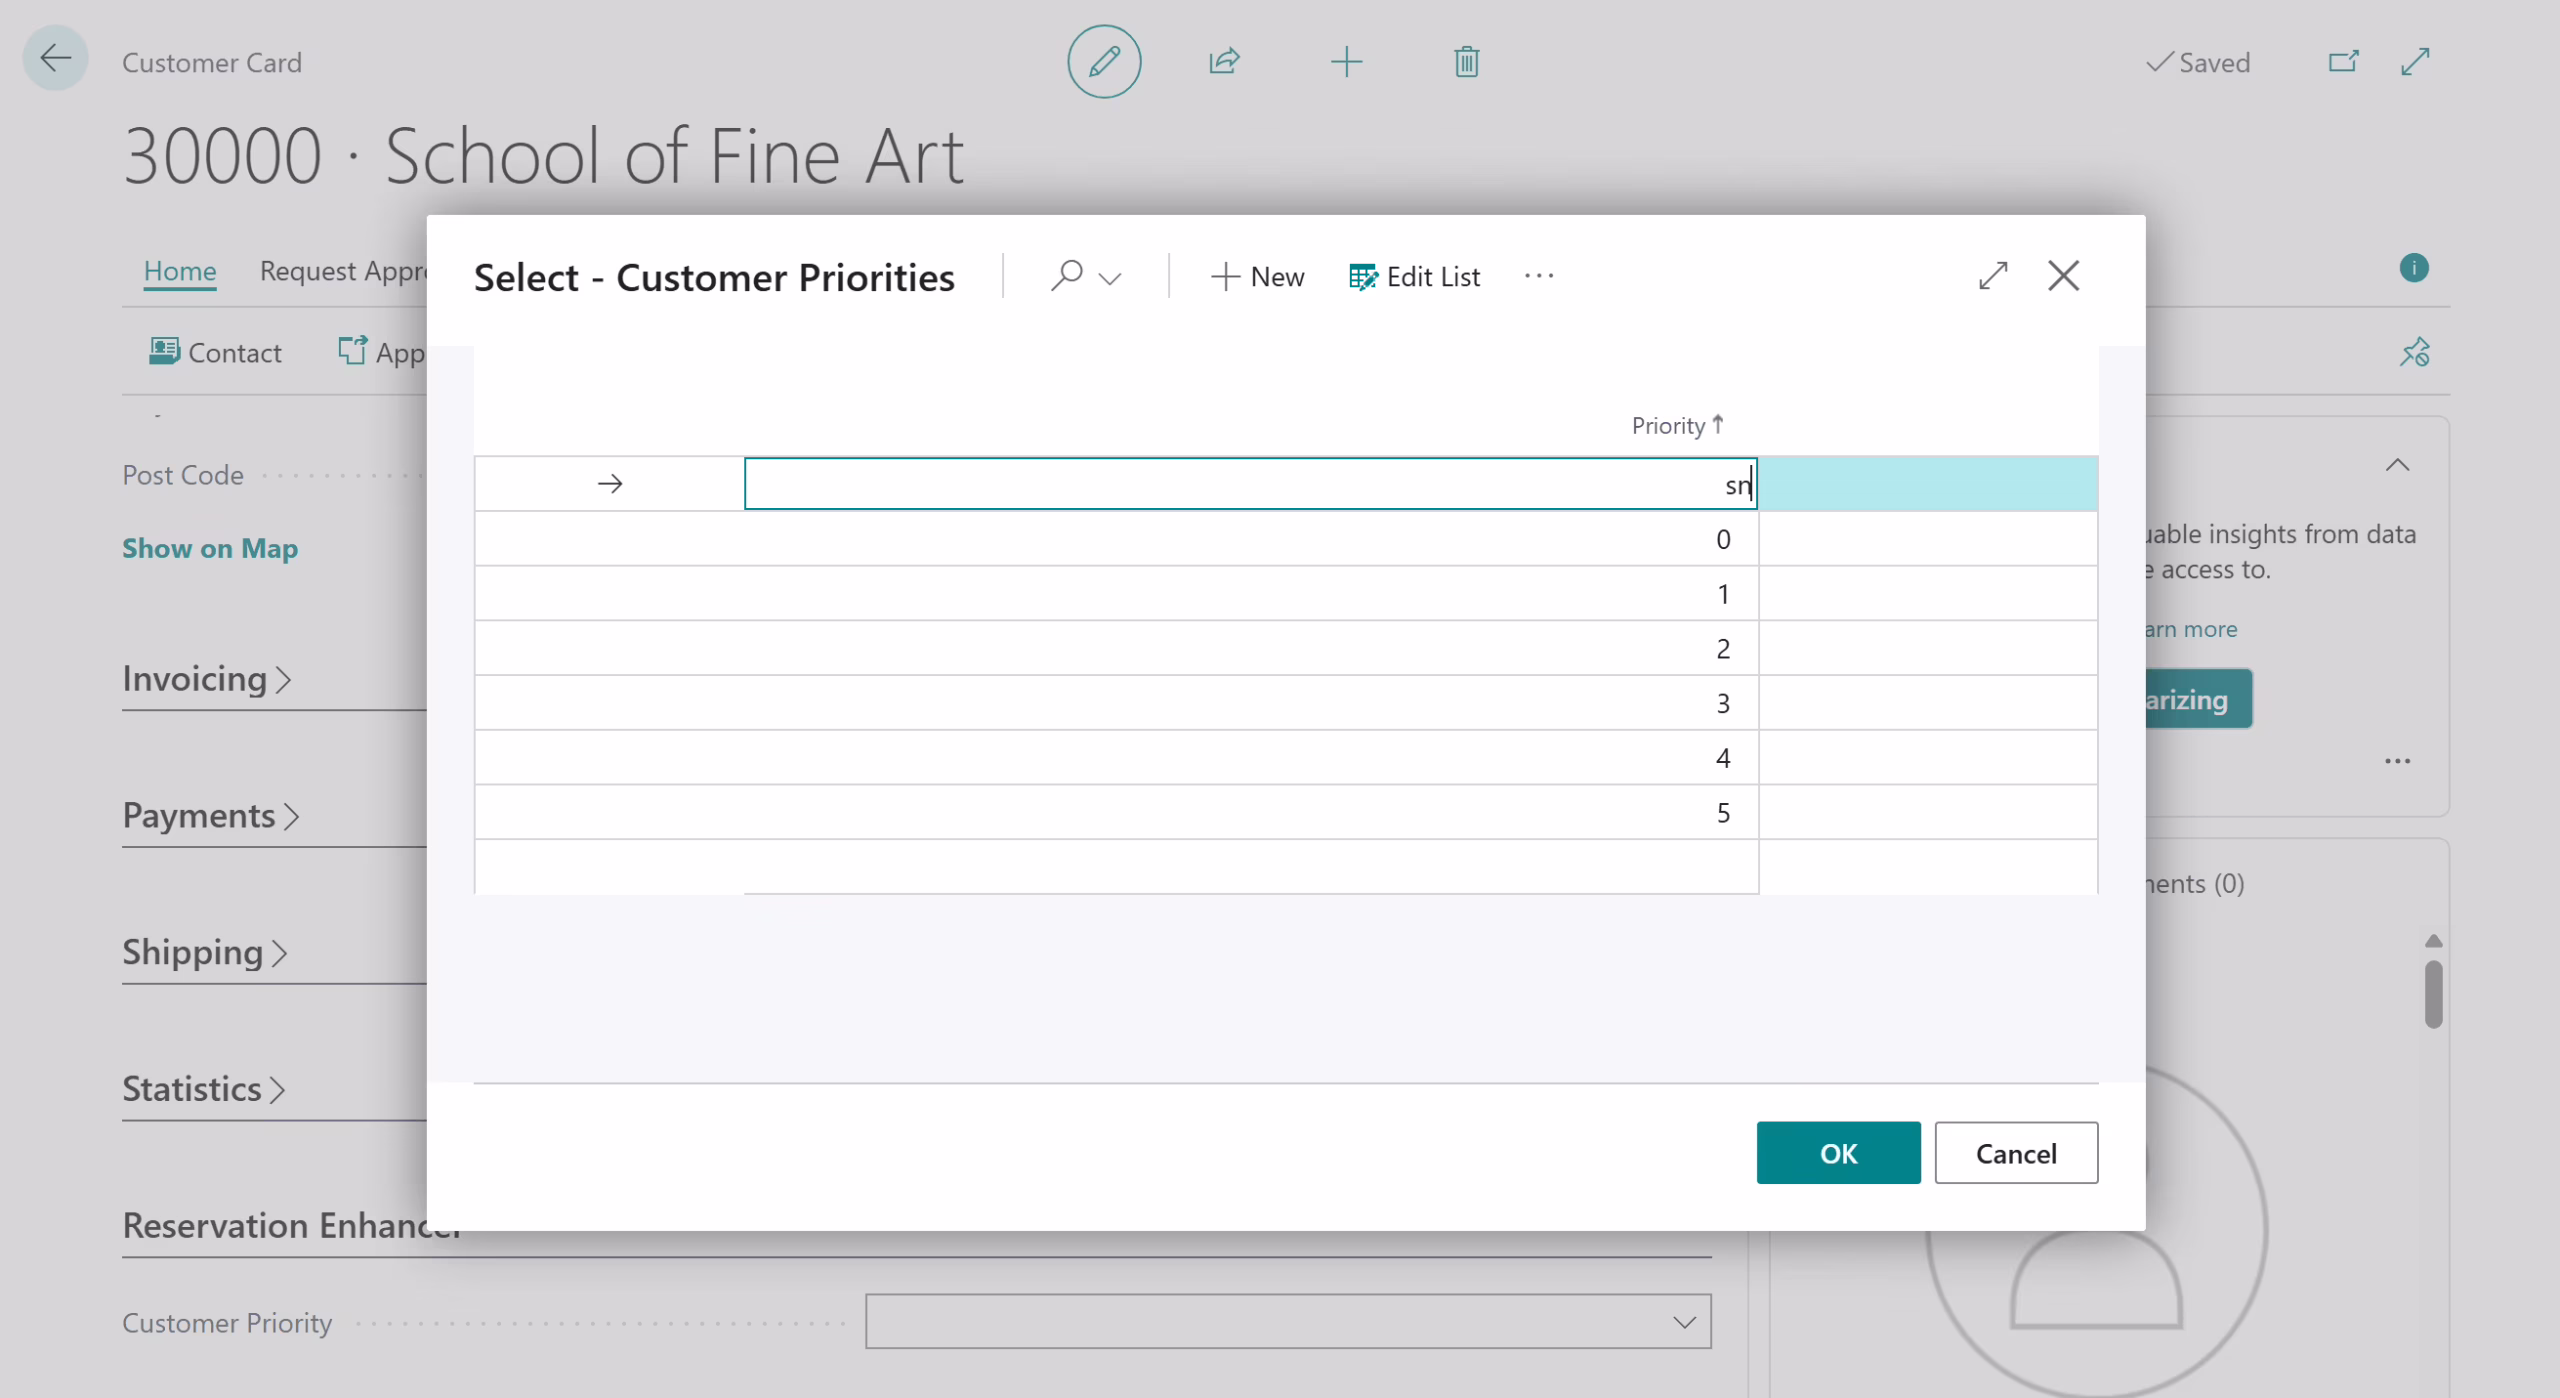2560x1398 pixels.
Task: Click the pencil edit icon
Action: [x=1103, y=62]
